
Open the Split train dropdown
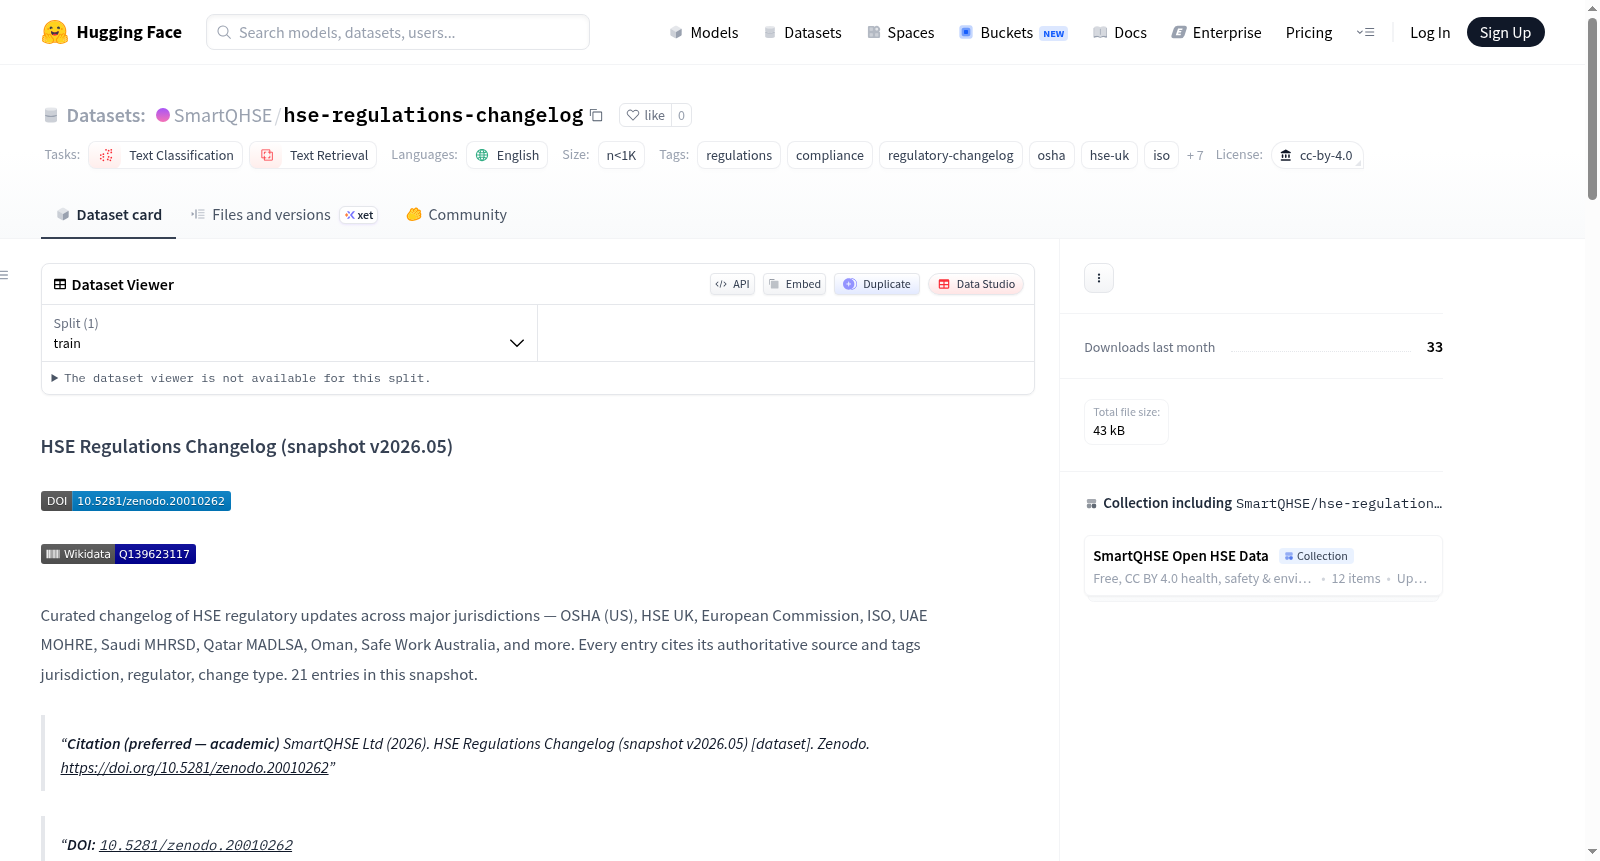click(289, 333)
